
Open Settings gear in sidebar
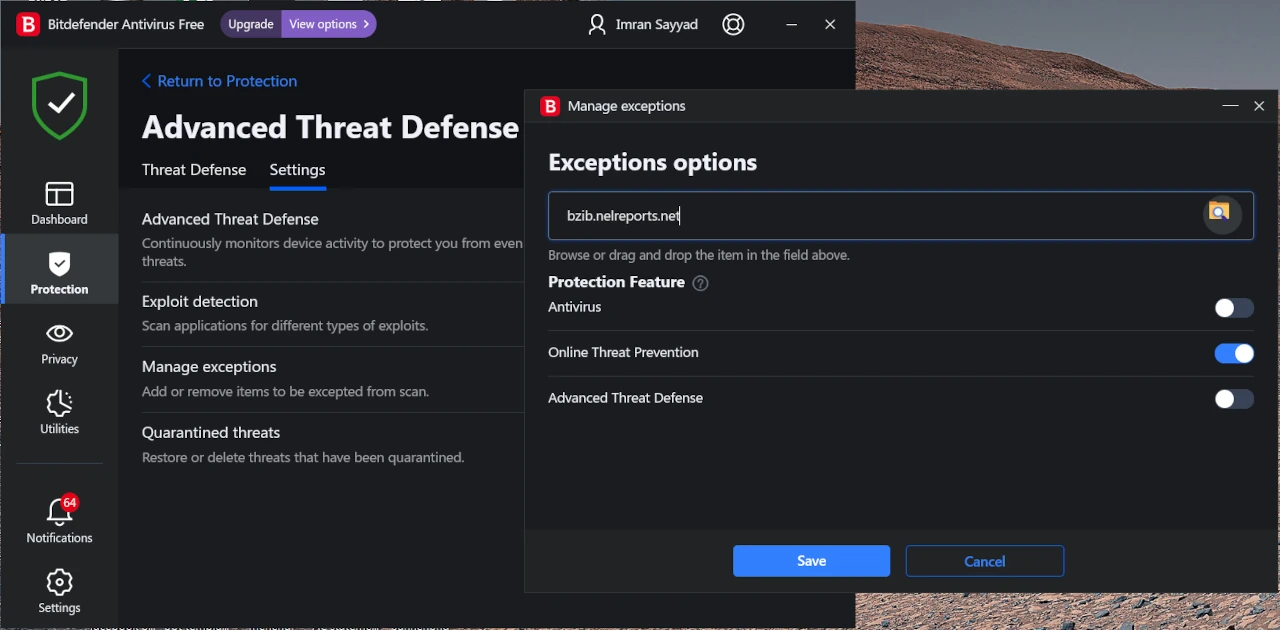click(59, 592)
